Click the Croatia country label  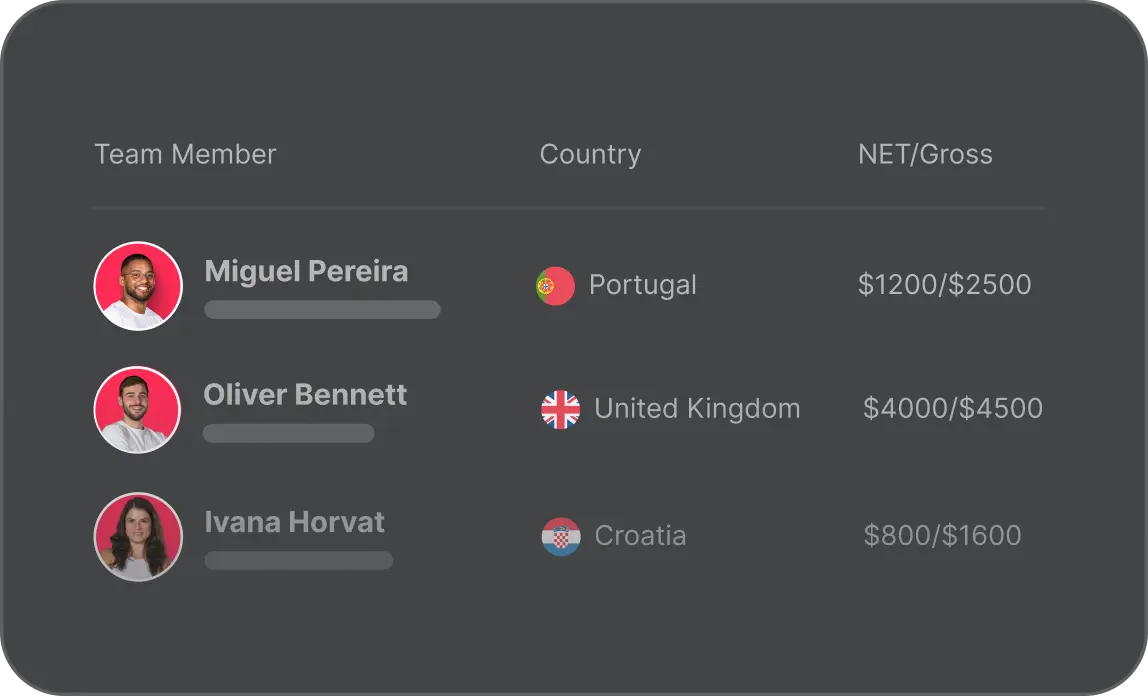pyautogui.click(x=640, y=536)
